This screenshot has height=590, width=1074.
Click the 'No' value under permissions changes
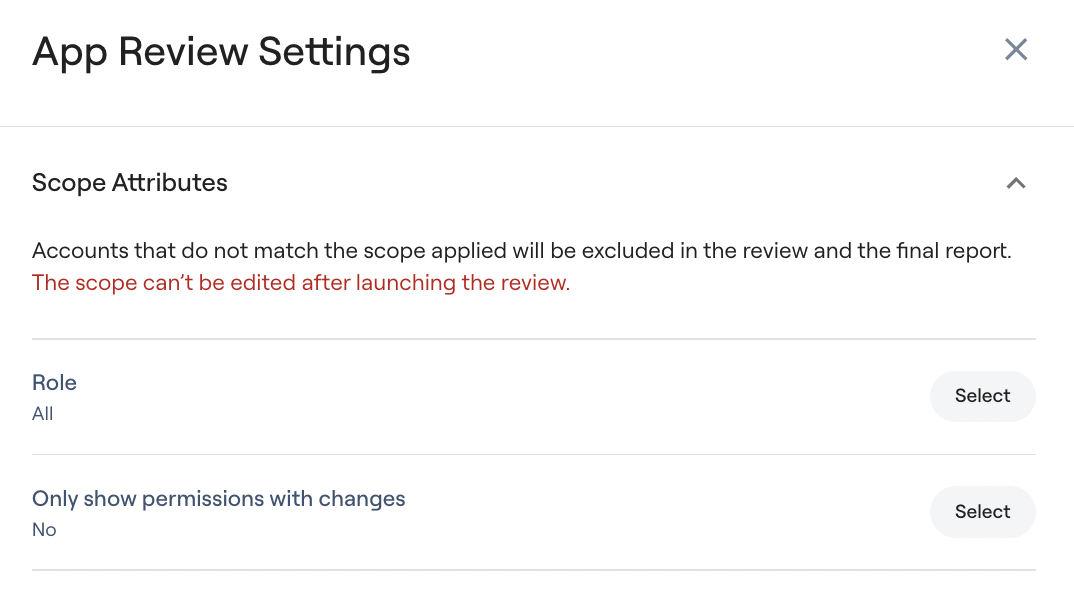click(44, 530)
